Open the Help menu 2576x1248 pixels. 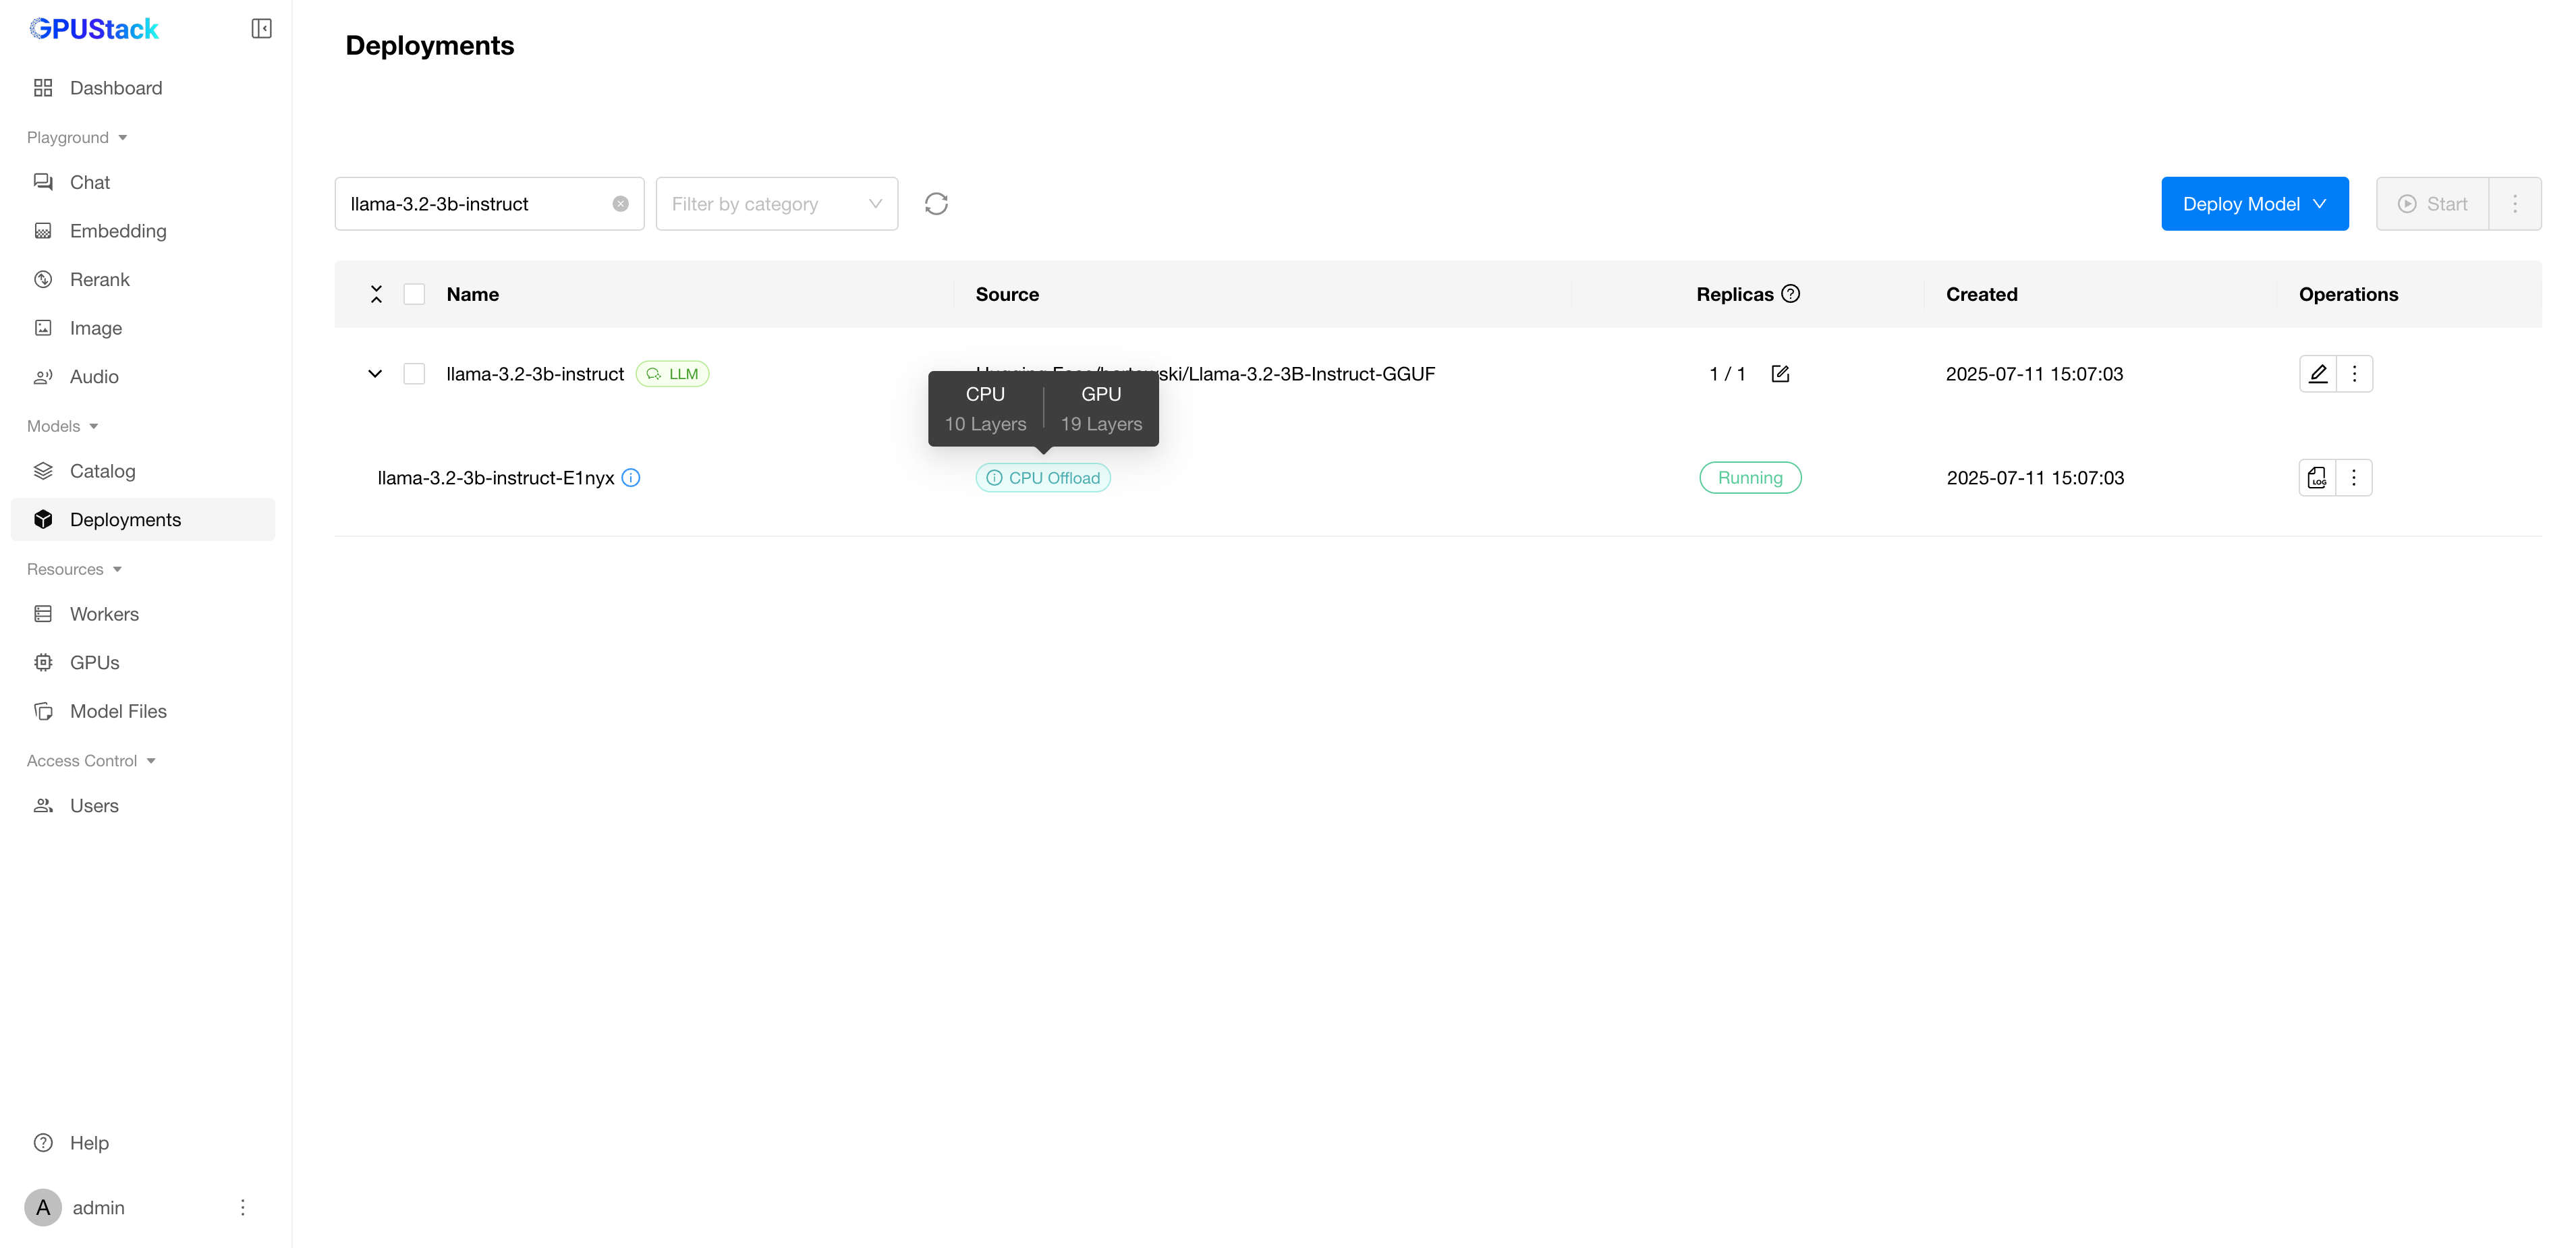pos(143,1142)
